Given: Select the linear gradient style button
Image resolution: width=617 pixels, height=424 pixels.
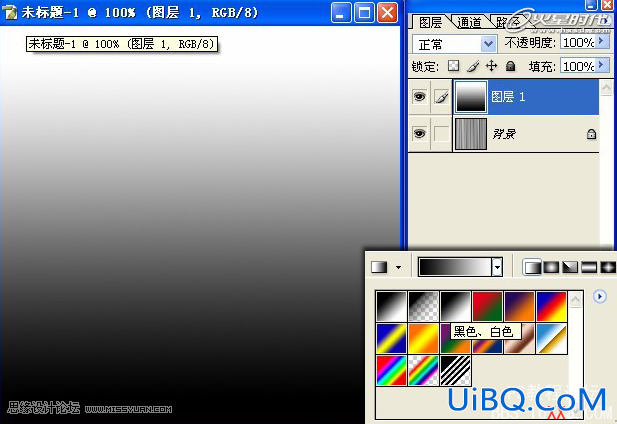Looking at the screenshot, I should click(532, 267).
